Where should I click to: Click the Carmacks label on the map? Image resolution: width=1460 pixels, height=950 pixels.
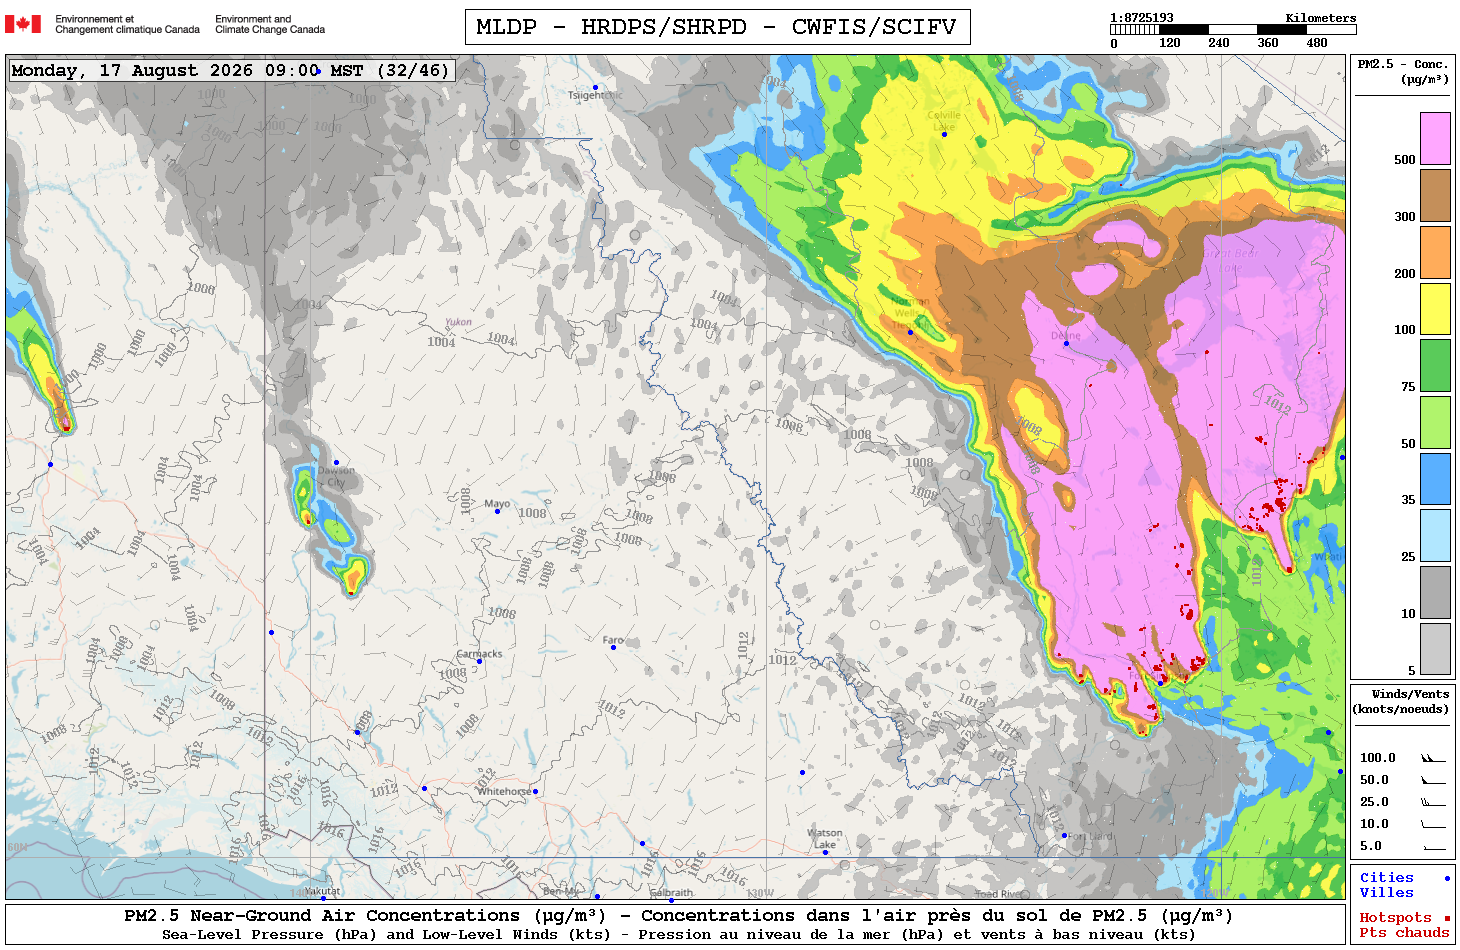pos(479,654)
